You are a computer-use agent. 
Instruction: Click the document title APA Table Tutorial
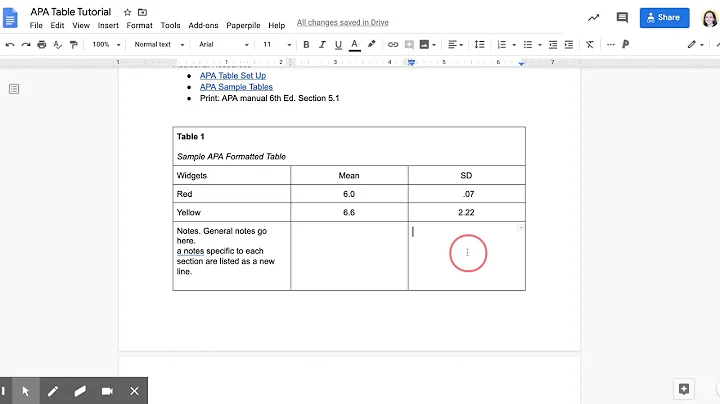pyautogui.click(x=71, y=12)
